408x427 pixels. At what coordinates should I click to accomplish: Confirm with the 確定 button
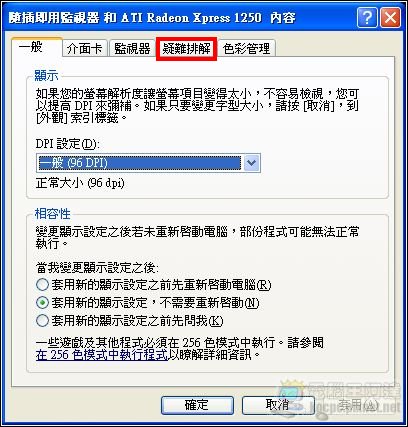[197, 405]
